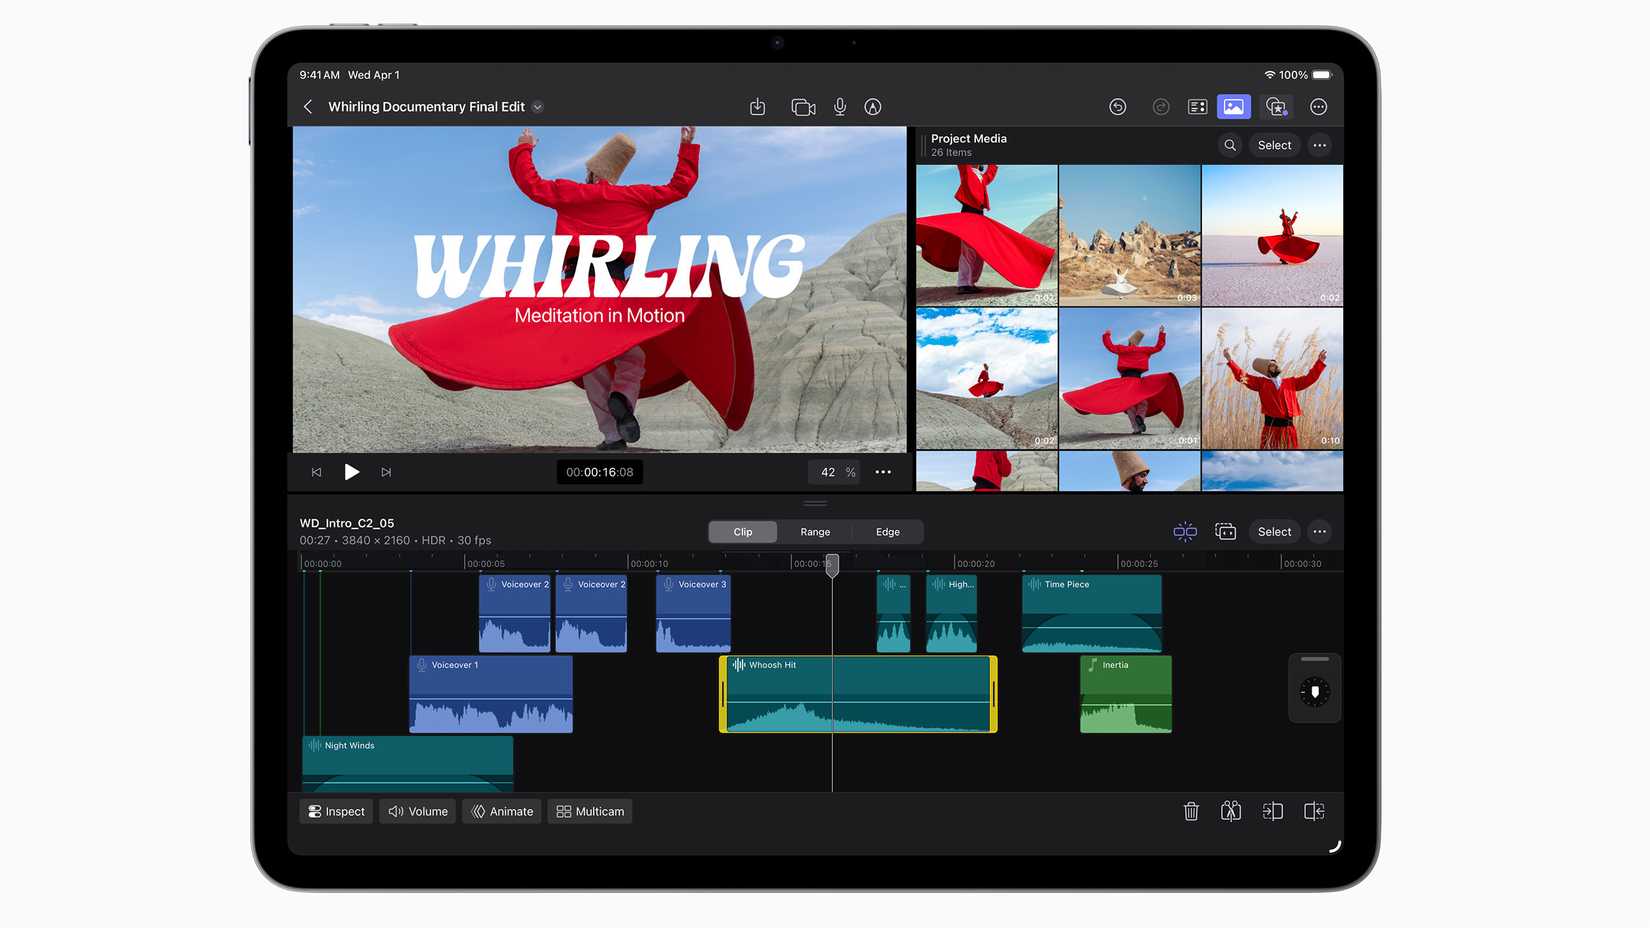
Task: Tap the jog wheel control
Action: (1315, 691)
